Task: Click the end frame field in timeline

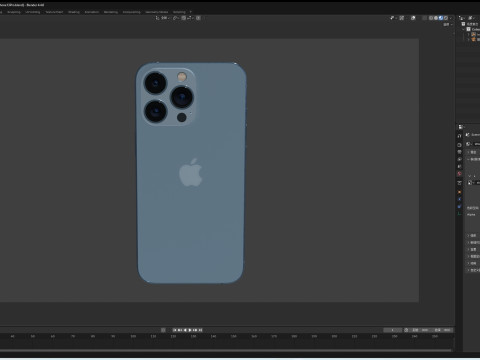Action: (443, 330)
